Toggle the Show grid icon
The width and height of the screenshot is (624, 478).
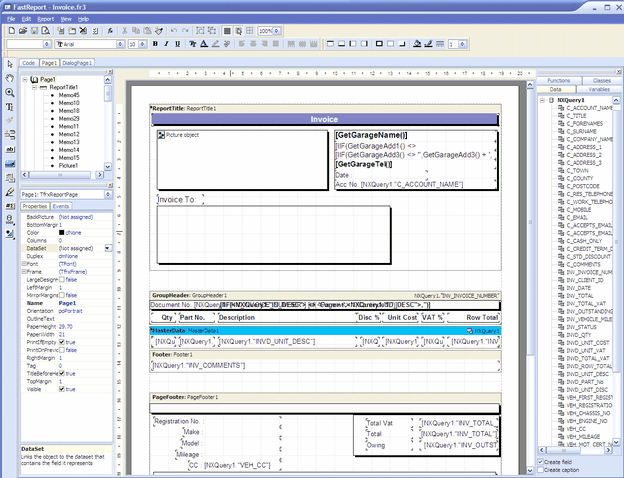tap(227, 31)
